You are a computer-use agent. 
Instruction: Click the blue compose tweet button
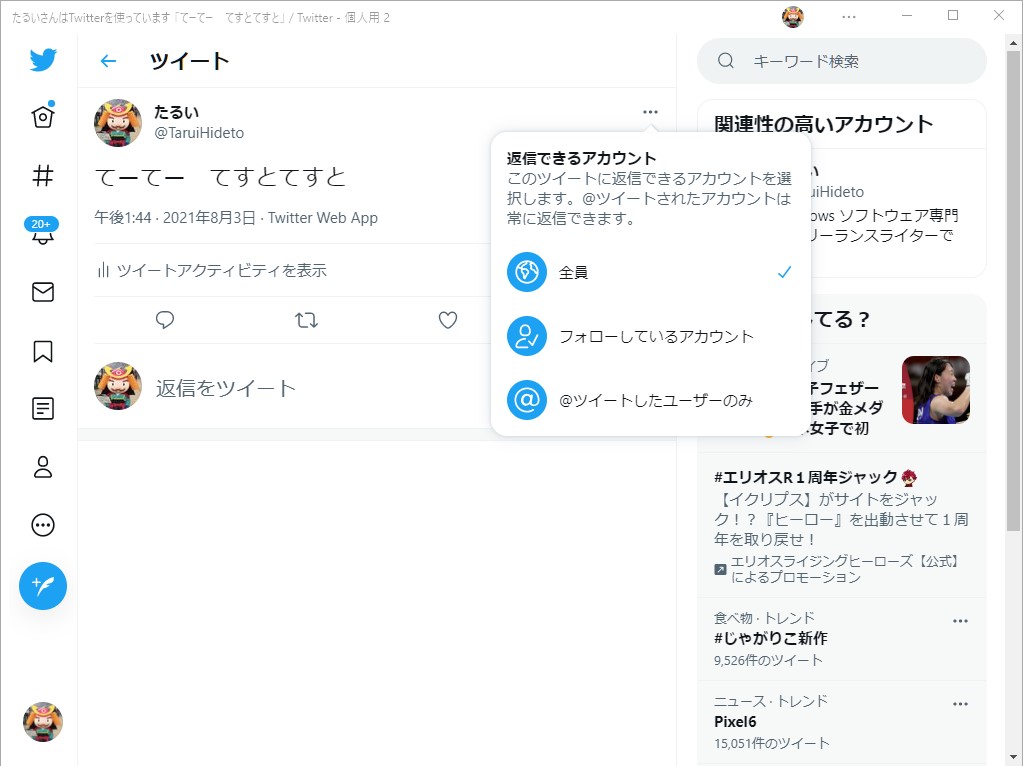click(x=41, y=585)
